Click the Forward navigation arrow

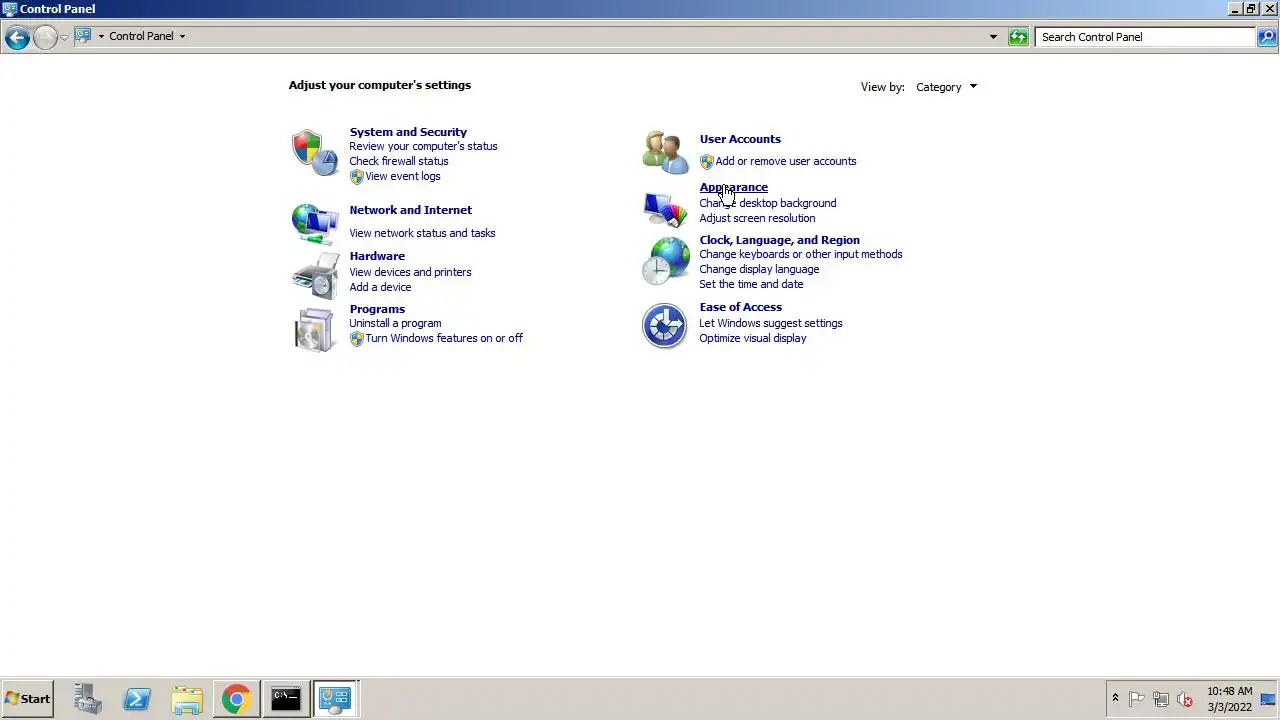(45, 37)
